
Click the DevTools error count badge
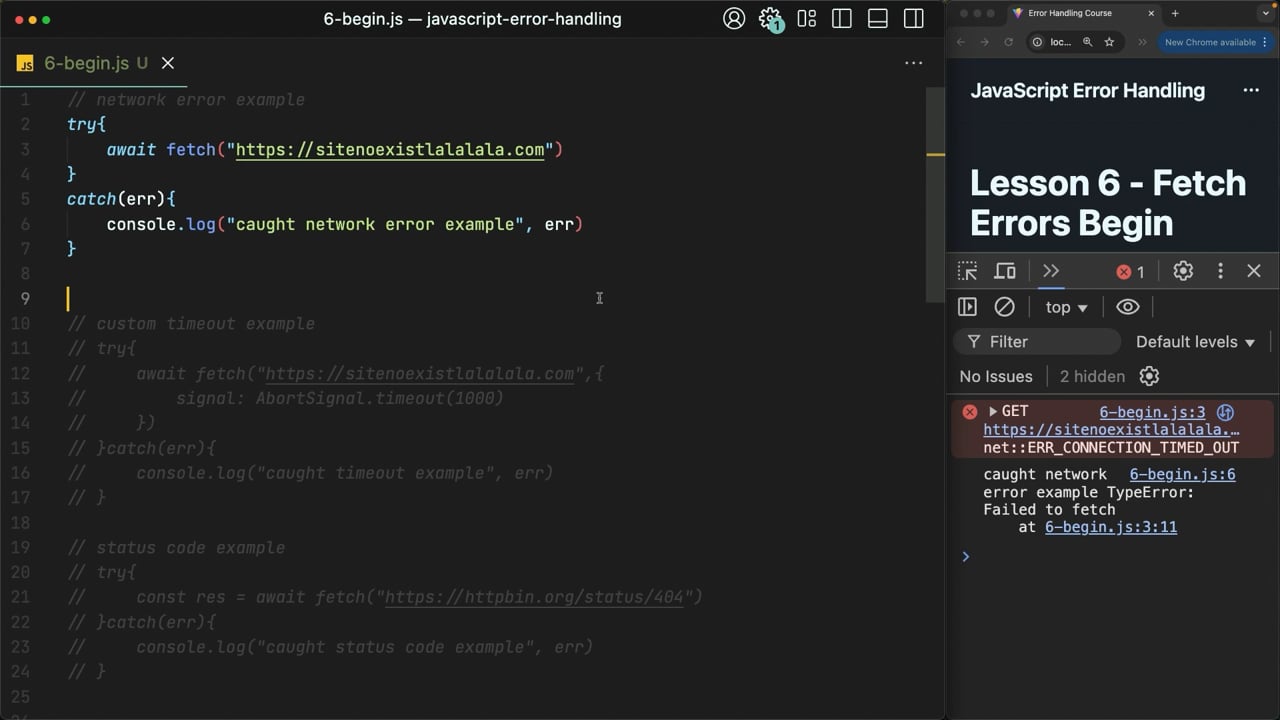click(1130, 272)
